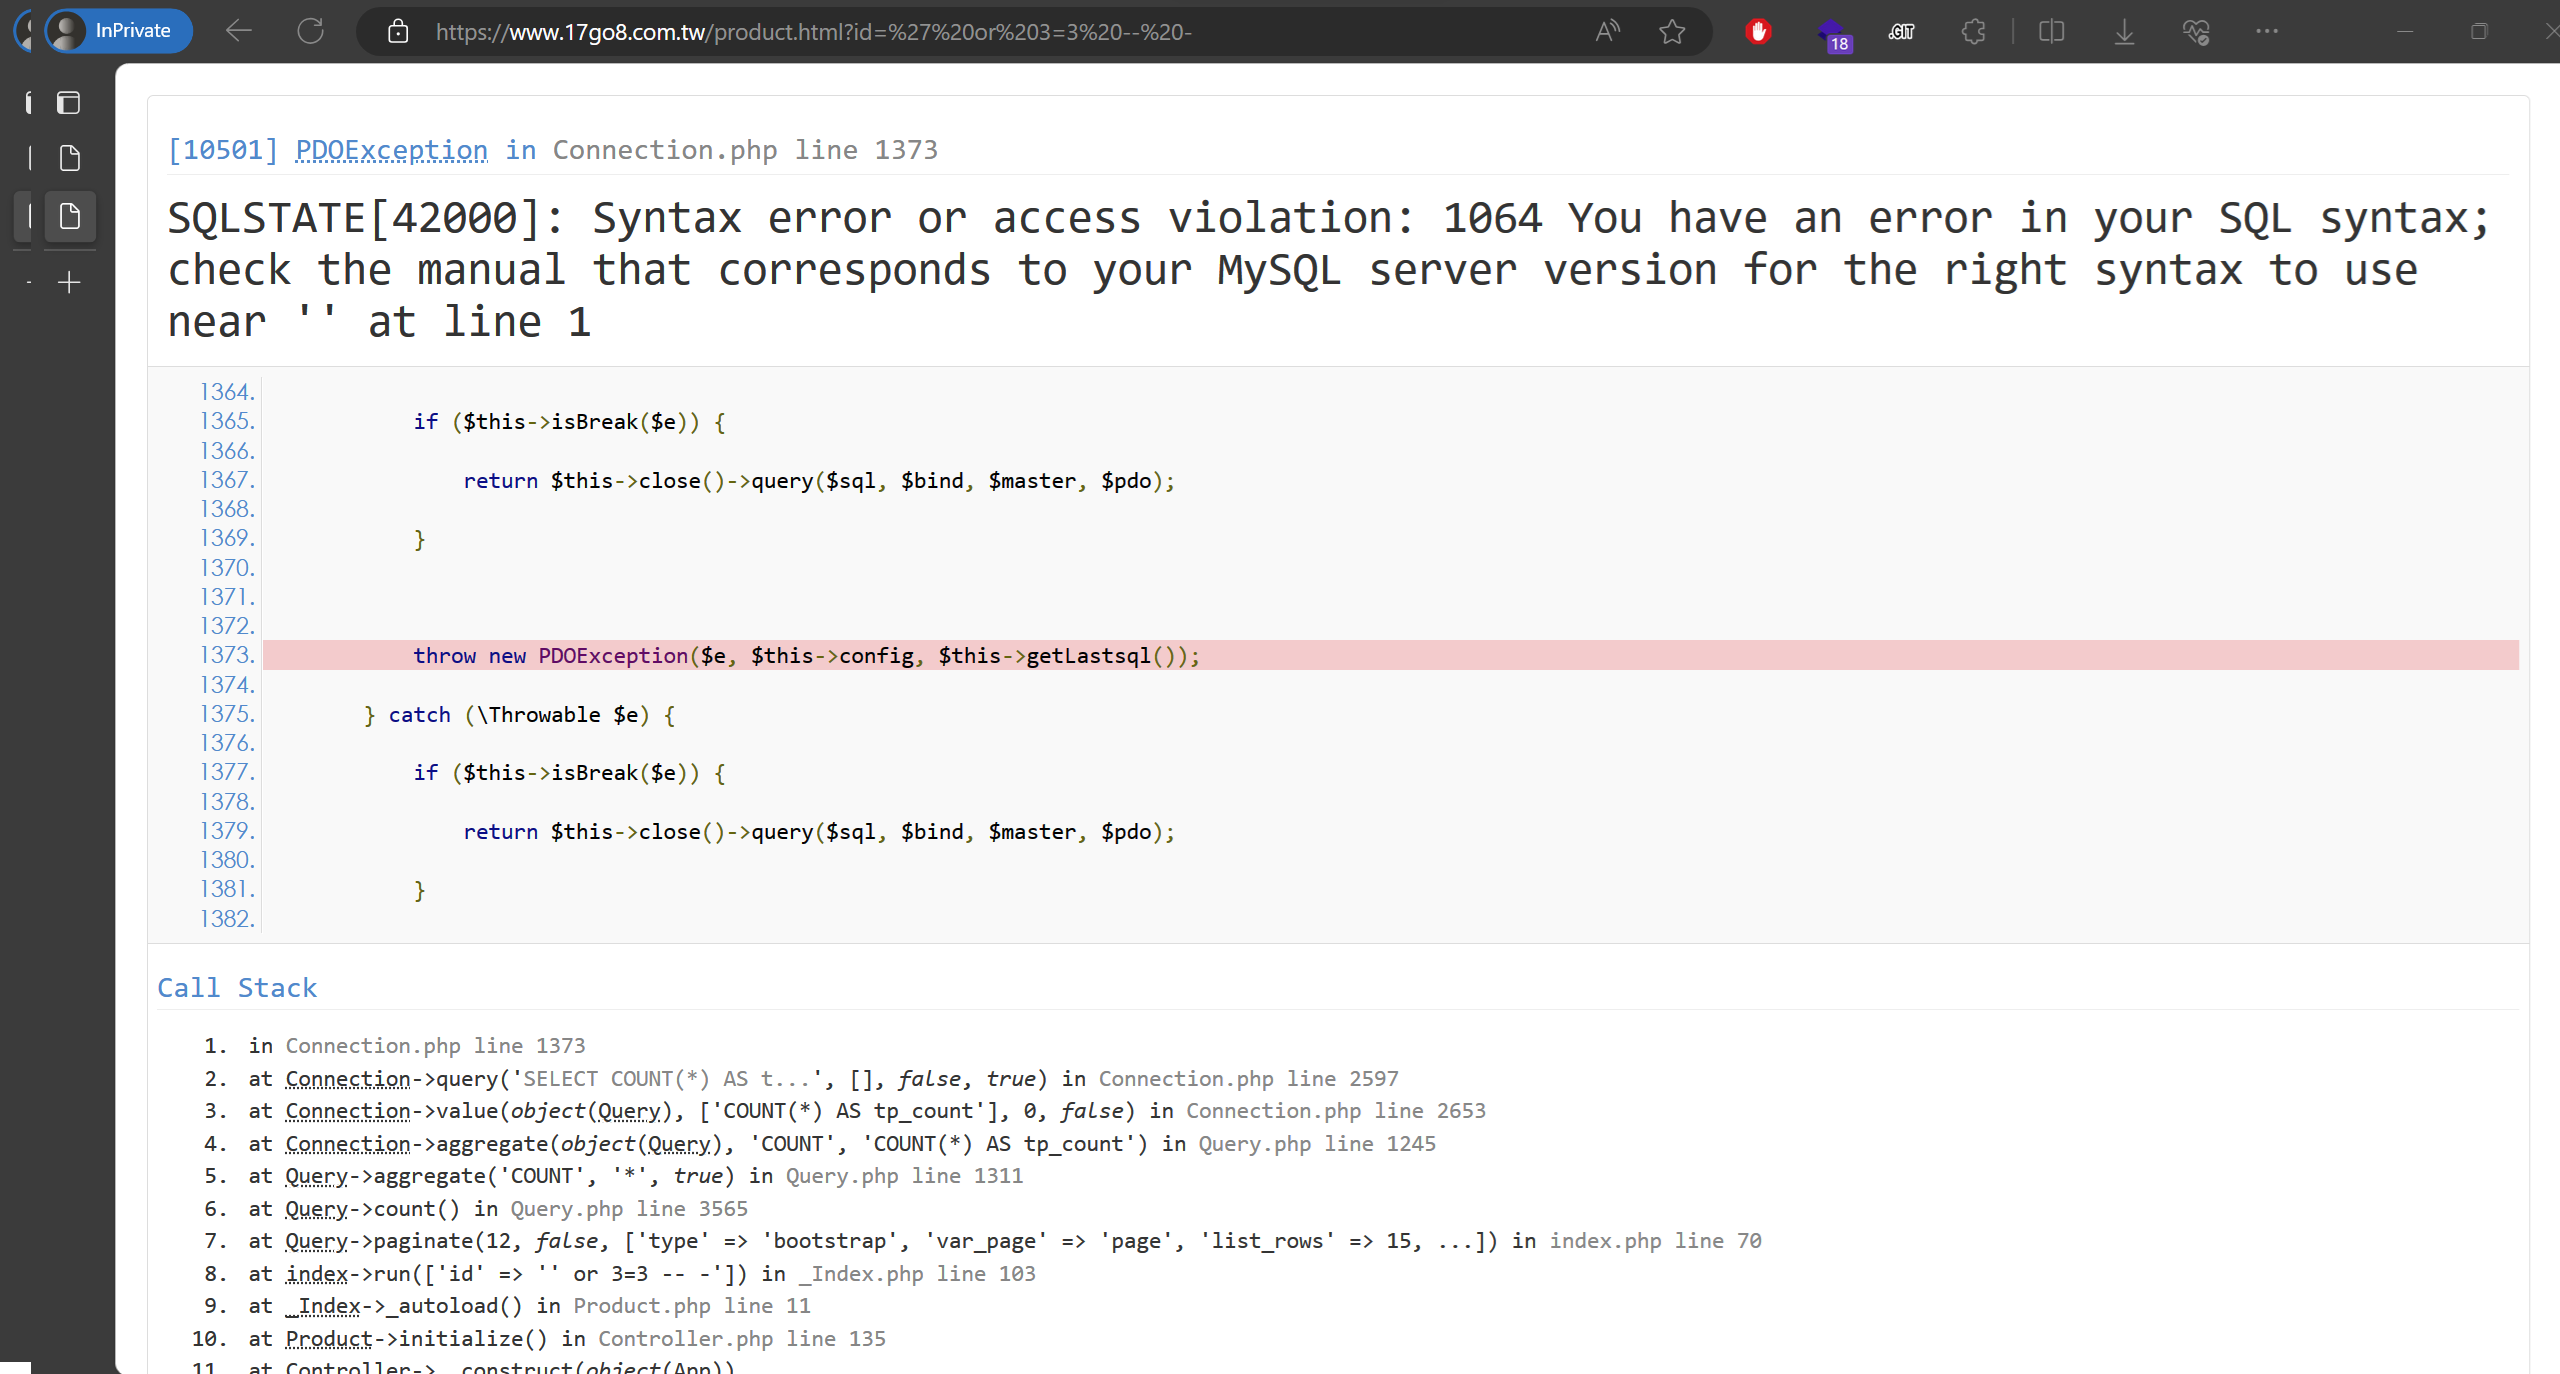This screenshot has width=2560, height=1374.
Task: Click the GIT-styled extension icon
Action: click(1901, 32)
